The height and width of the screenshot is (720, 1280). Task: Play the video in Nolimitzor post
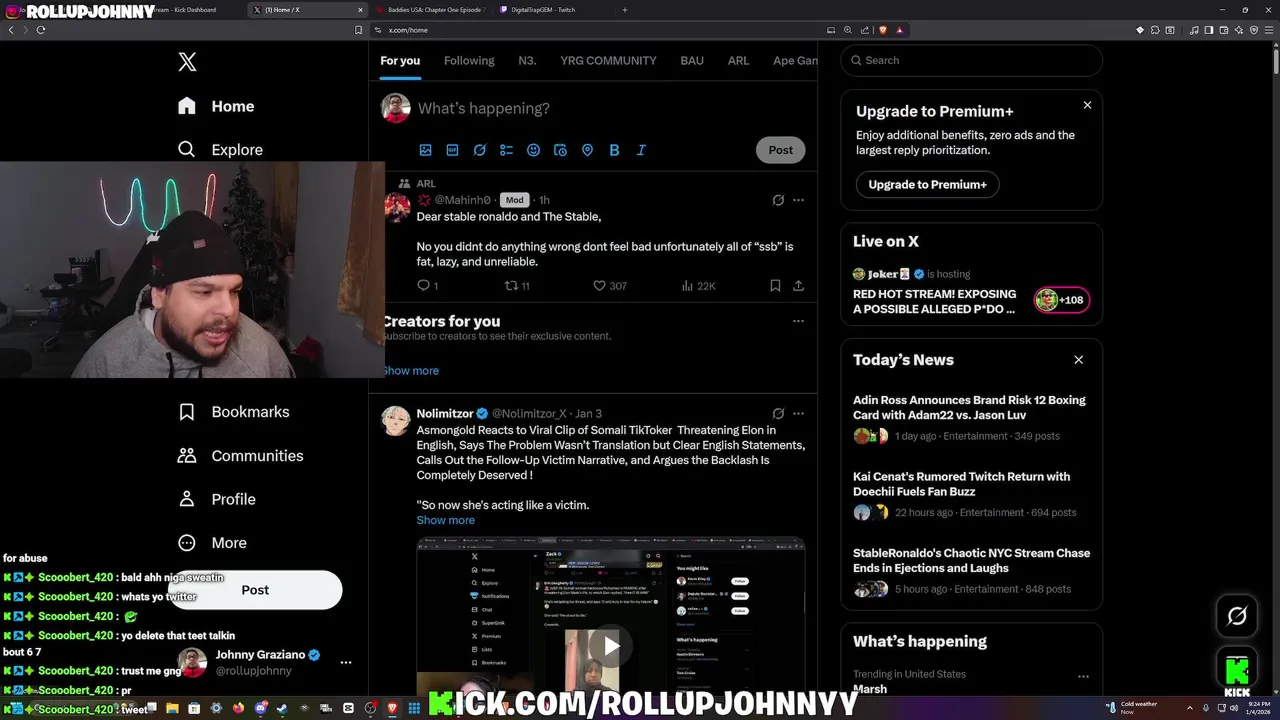coord(611,646)
